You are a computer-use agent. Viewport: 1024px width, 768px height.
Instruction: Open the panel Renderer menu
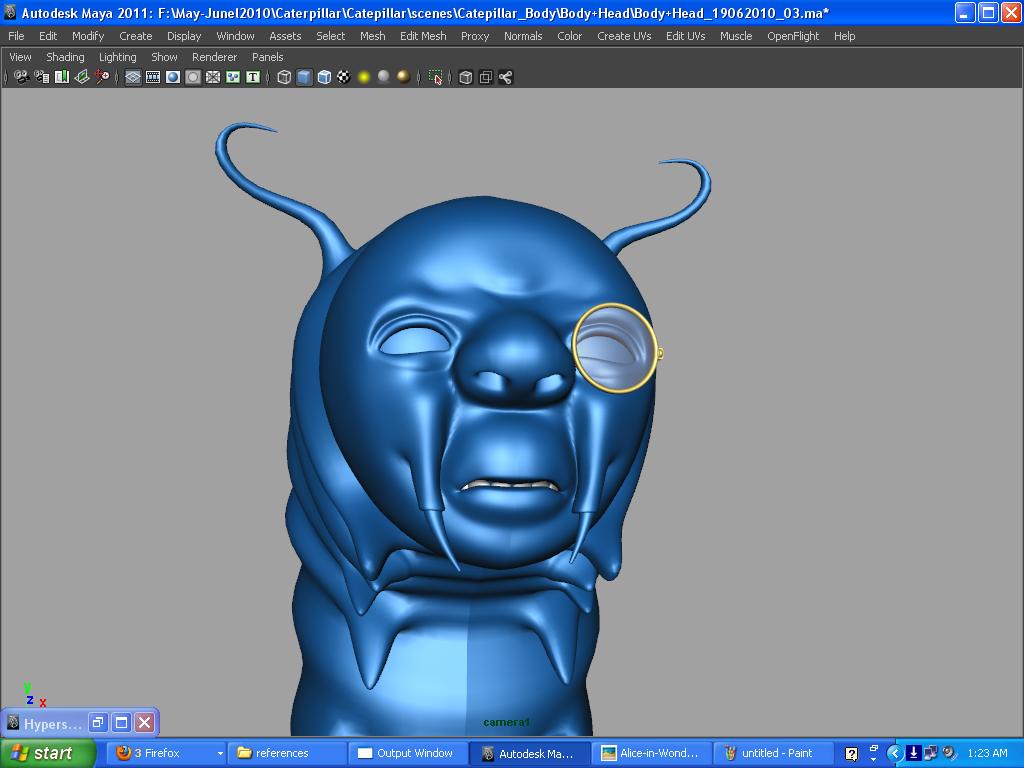[x=214, y=57]
